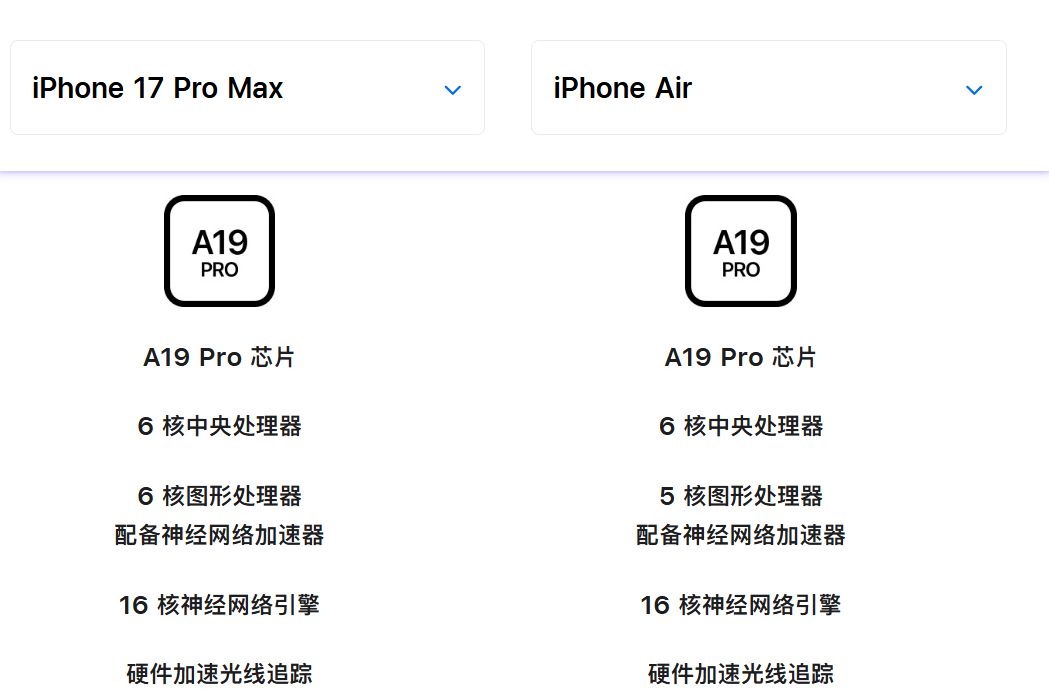Click '16 核神经网络引擎' under iPhone 17 Pro Max

pyautogui.click(x=219, y=605)
